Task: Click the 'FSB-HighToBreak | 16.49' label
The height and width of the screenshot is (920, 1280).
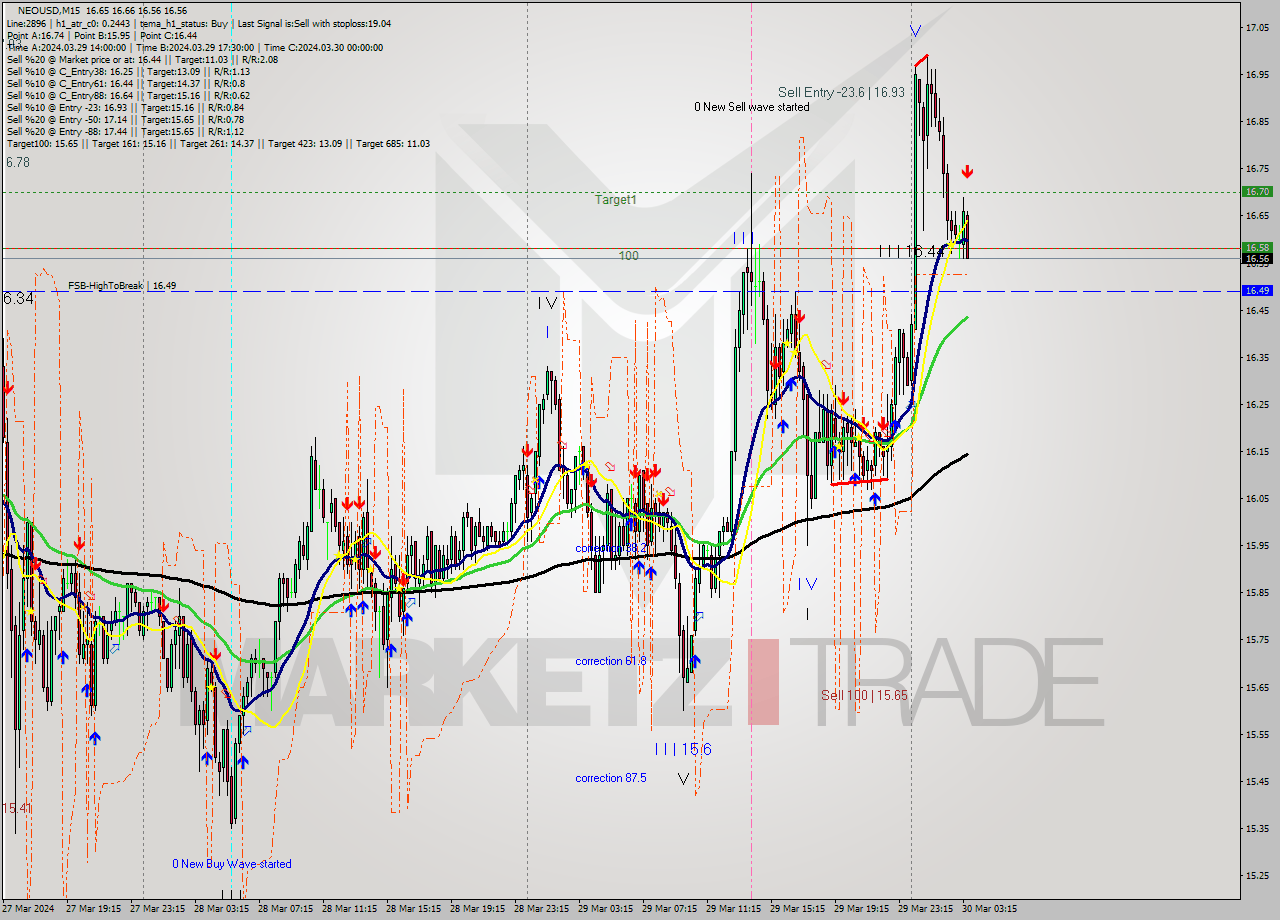Action: 122,286
